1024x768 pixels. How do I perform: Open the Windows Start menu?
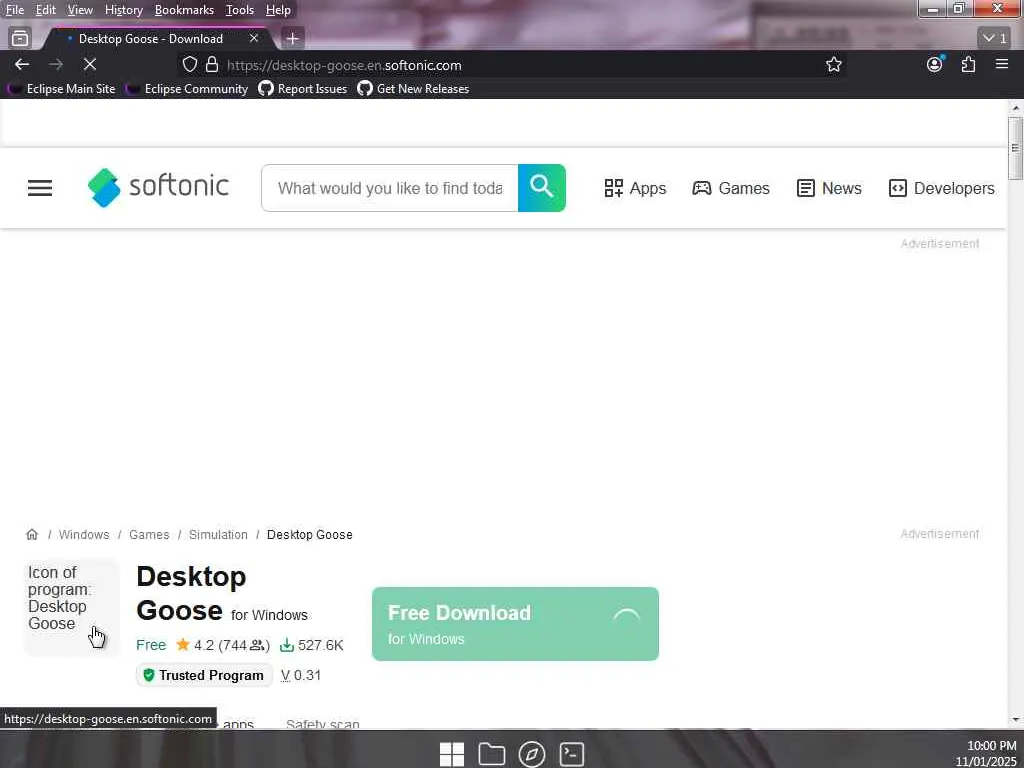point(452,754)
